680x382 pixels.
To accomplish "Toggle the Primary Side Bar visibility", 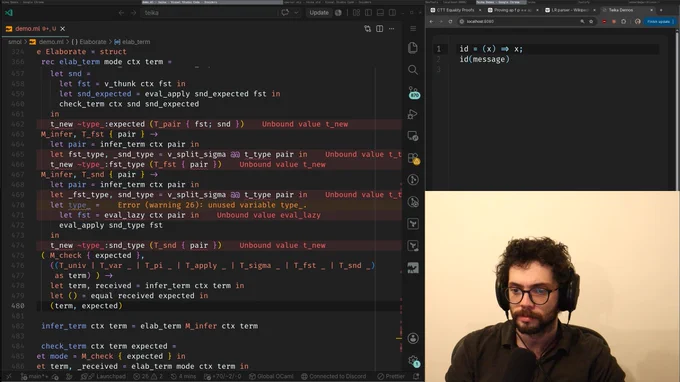I will (368, 13).
